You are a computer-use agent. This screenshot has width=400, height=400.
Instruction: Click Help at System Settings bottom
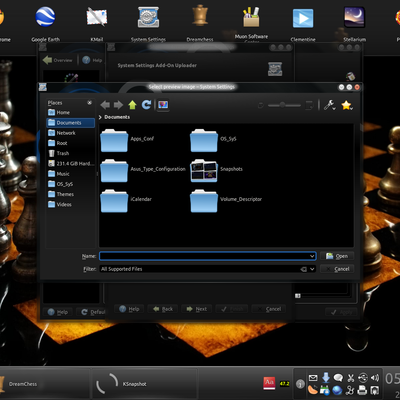[58, 312]
